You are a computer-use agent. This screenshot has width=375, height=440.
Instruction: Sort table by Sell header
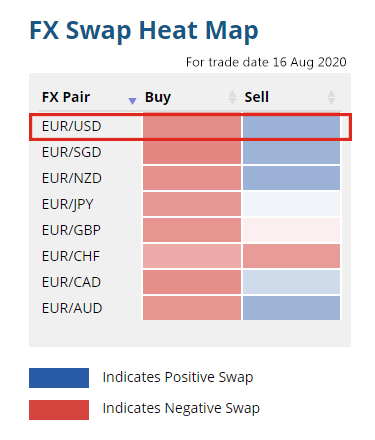(256, 97)
